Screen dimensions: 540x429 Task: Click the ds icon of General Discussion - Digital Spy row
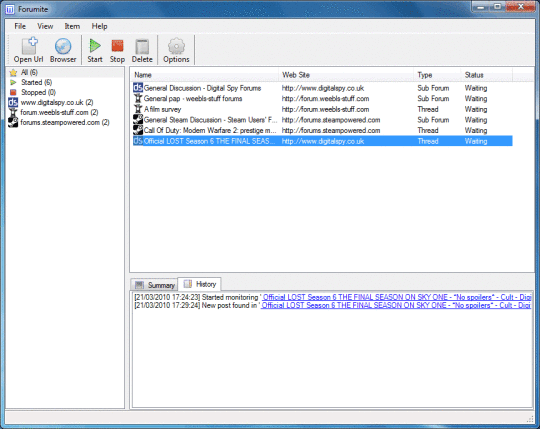coord(138,88)
